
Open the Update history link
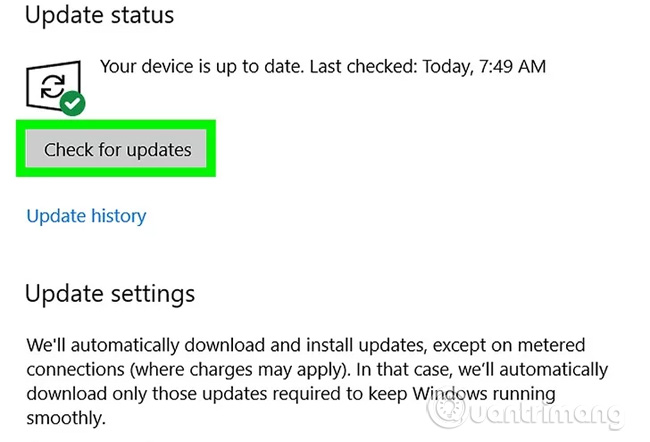(86, 216)
